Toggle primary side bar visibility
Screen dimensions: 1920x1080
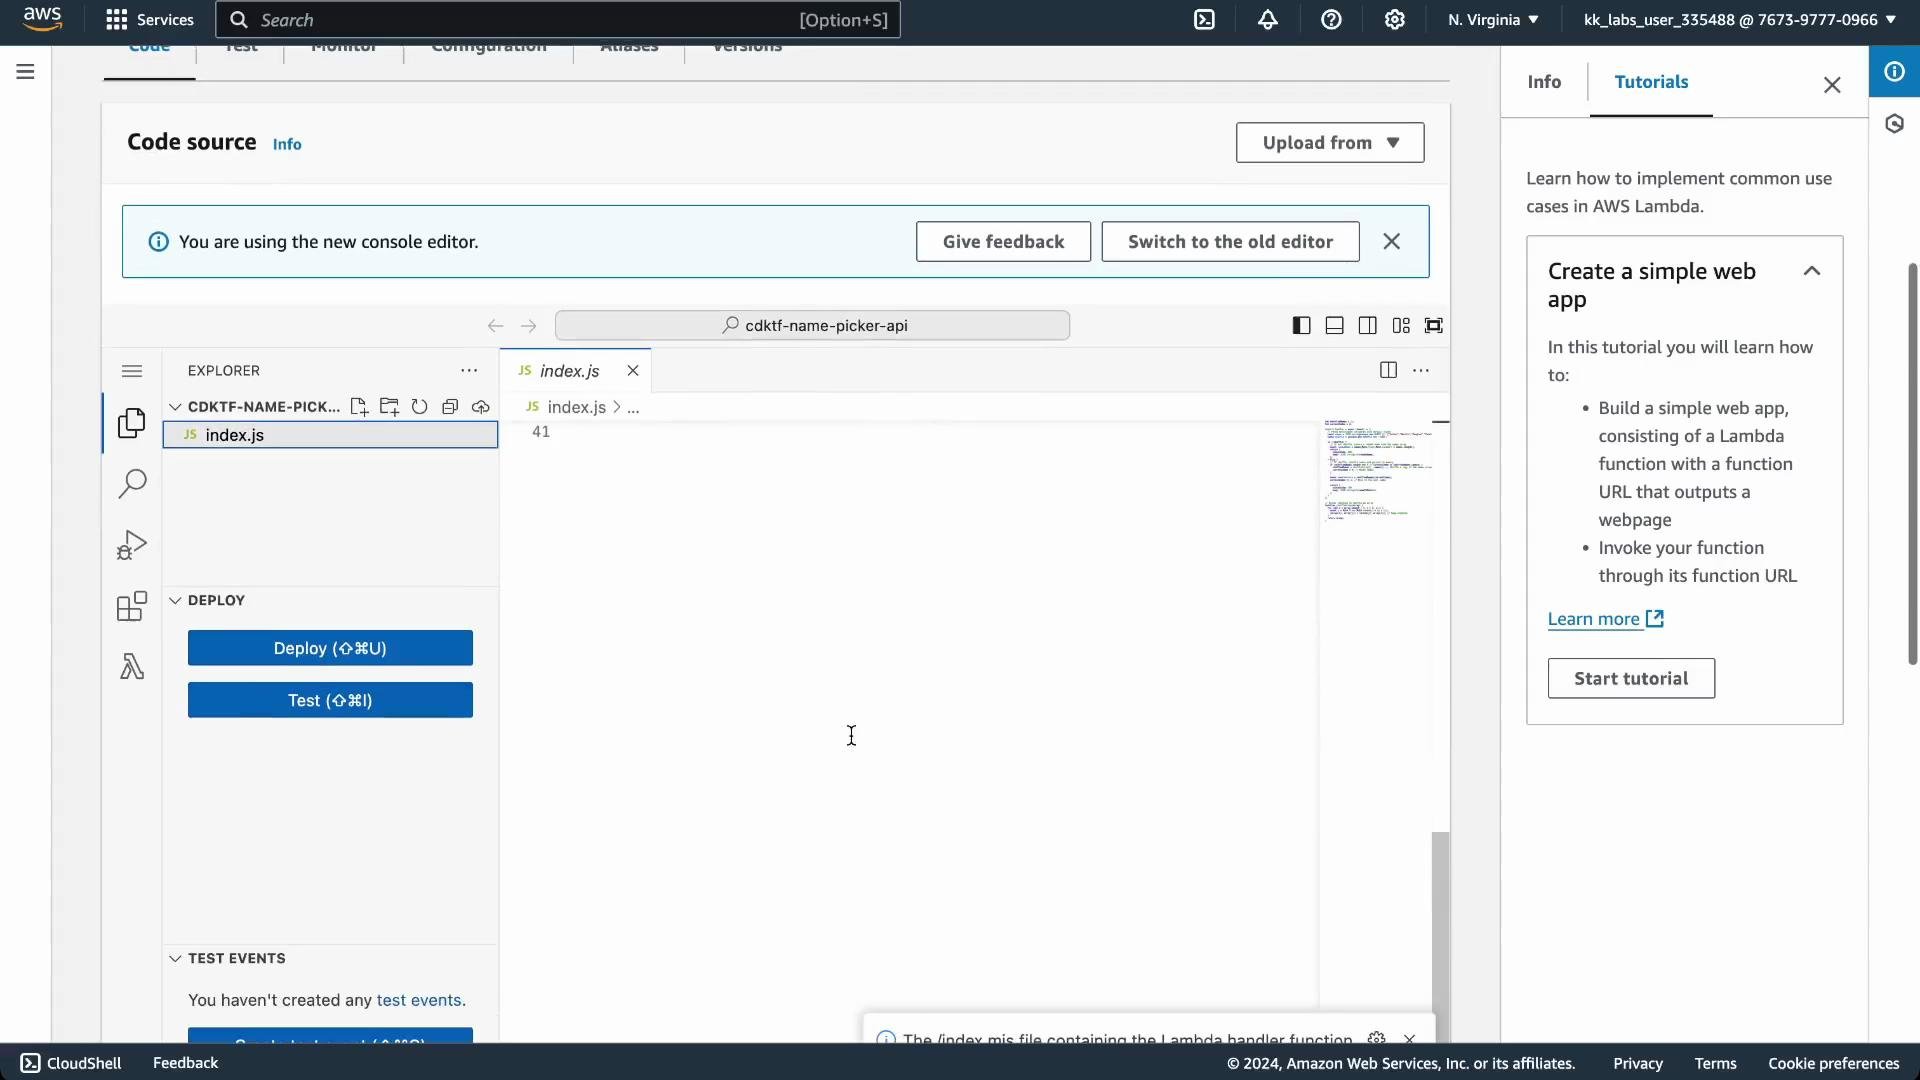(x=1301, y=326)
